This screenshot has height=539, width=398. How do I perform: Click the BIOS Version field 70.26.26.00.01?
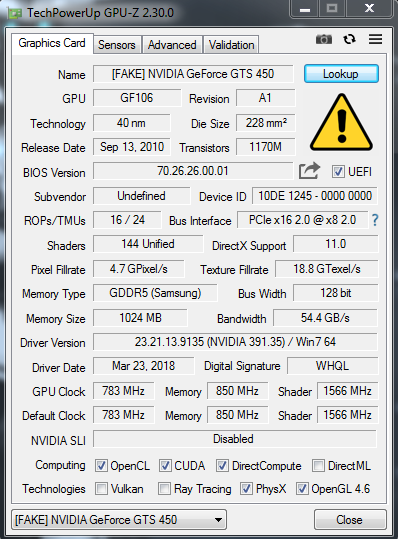[193, 171]
